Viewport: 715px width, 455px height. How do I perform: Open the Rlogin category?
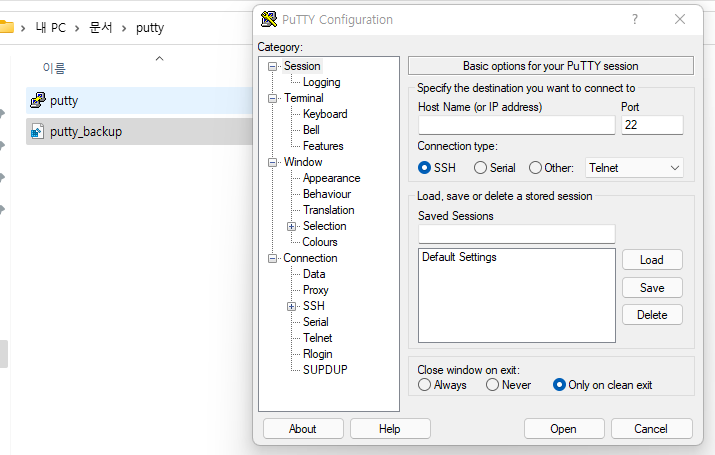(317, 354)
